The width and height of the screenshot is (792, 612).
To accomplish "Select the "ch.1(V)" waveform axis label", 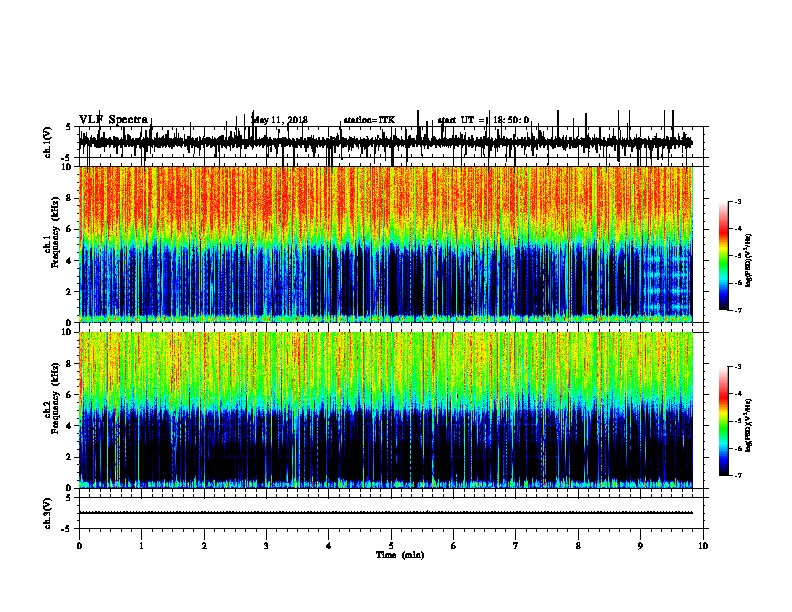I will point(48,142).
